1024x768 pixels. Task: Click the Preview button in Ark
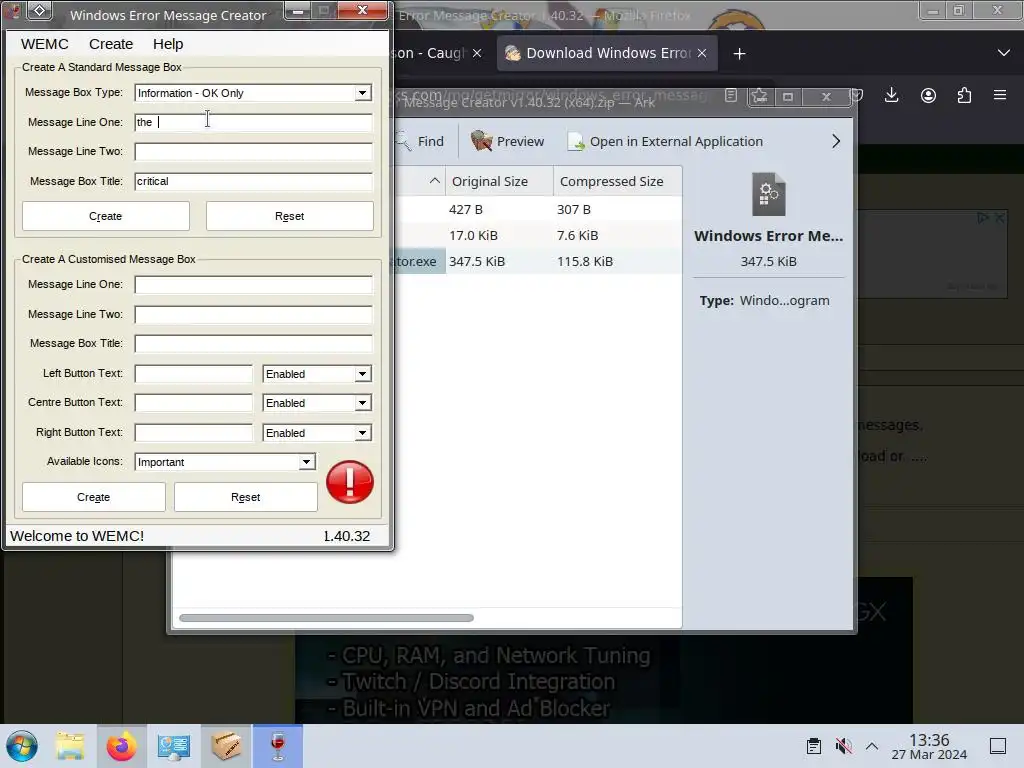tap(507, 141)
